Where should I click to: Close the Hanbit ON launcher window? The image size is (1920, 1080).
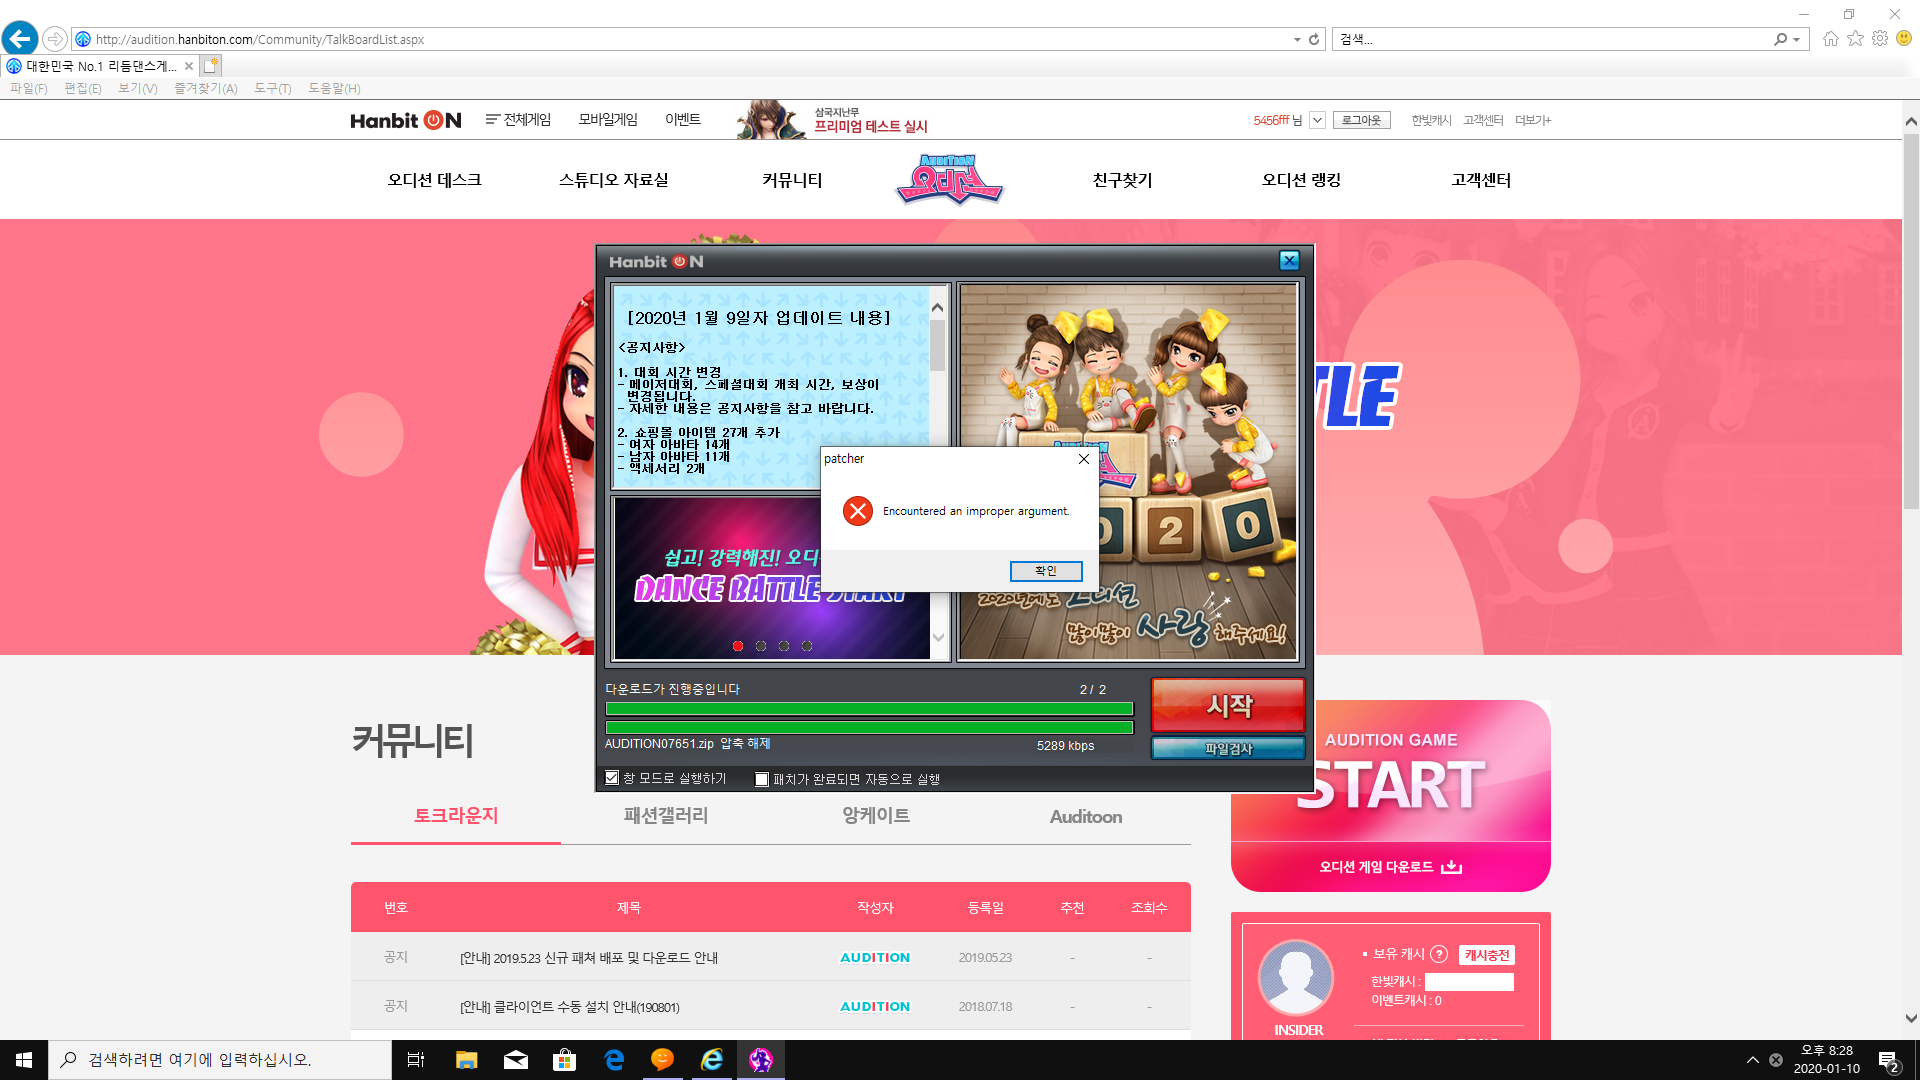pos(1289,261)
